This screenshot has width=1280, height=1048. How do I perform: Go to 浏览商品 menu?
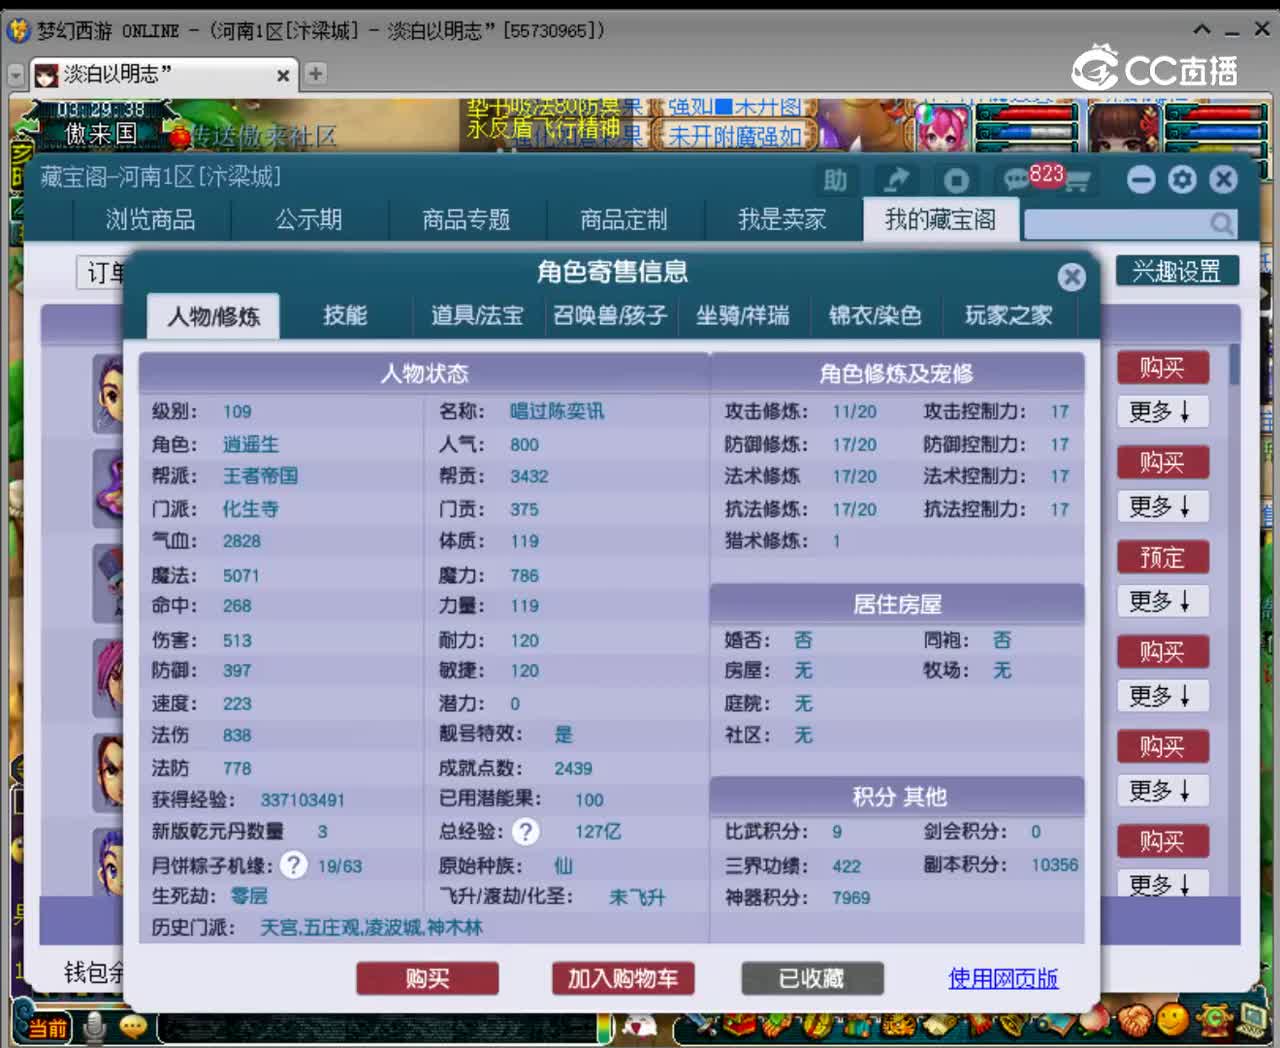151,219
